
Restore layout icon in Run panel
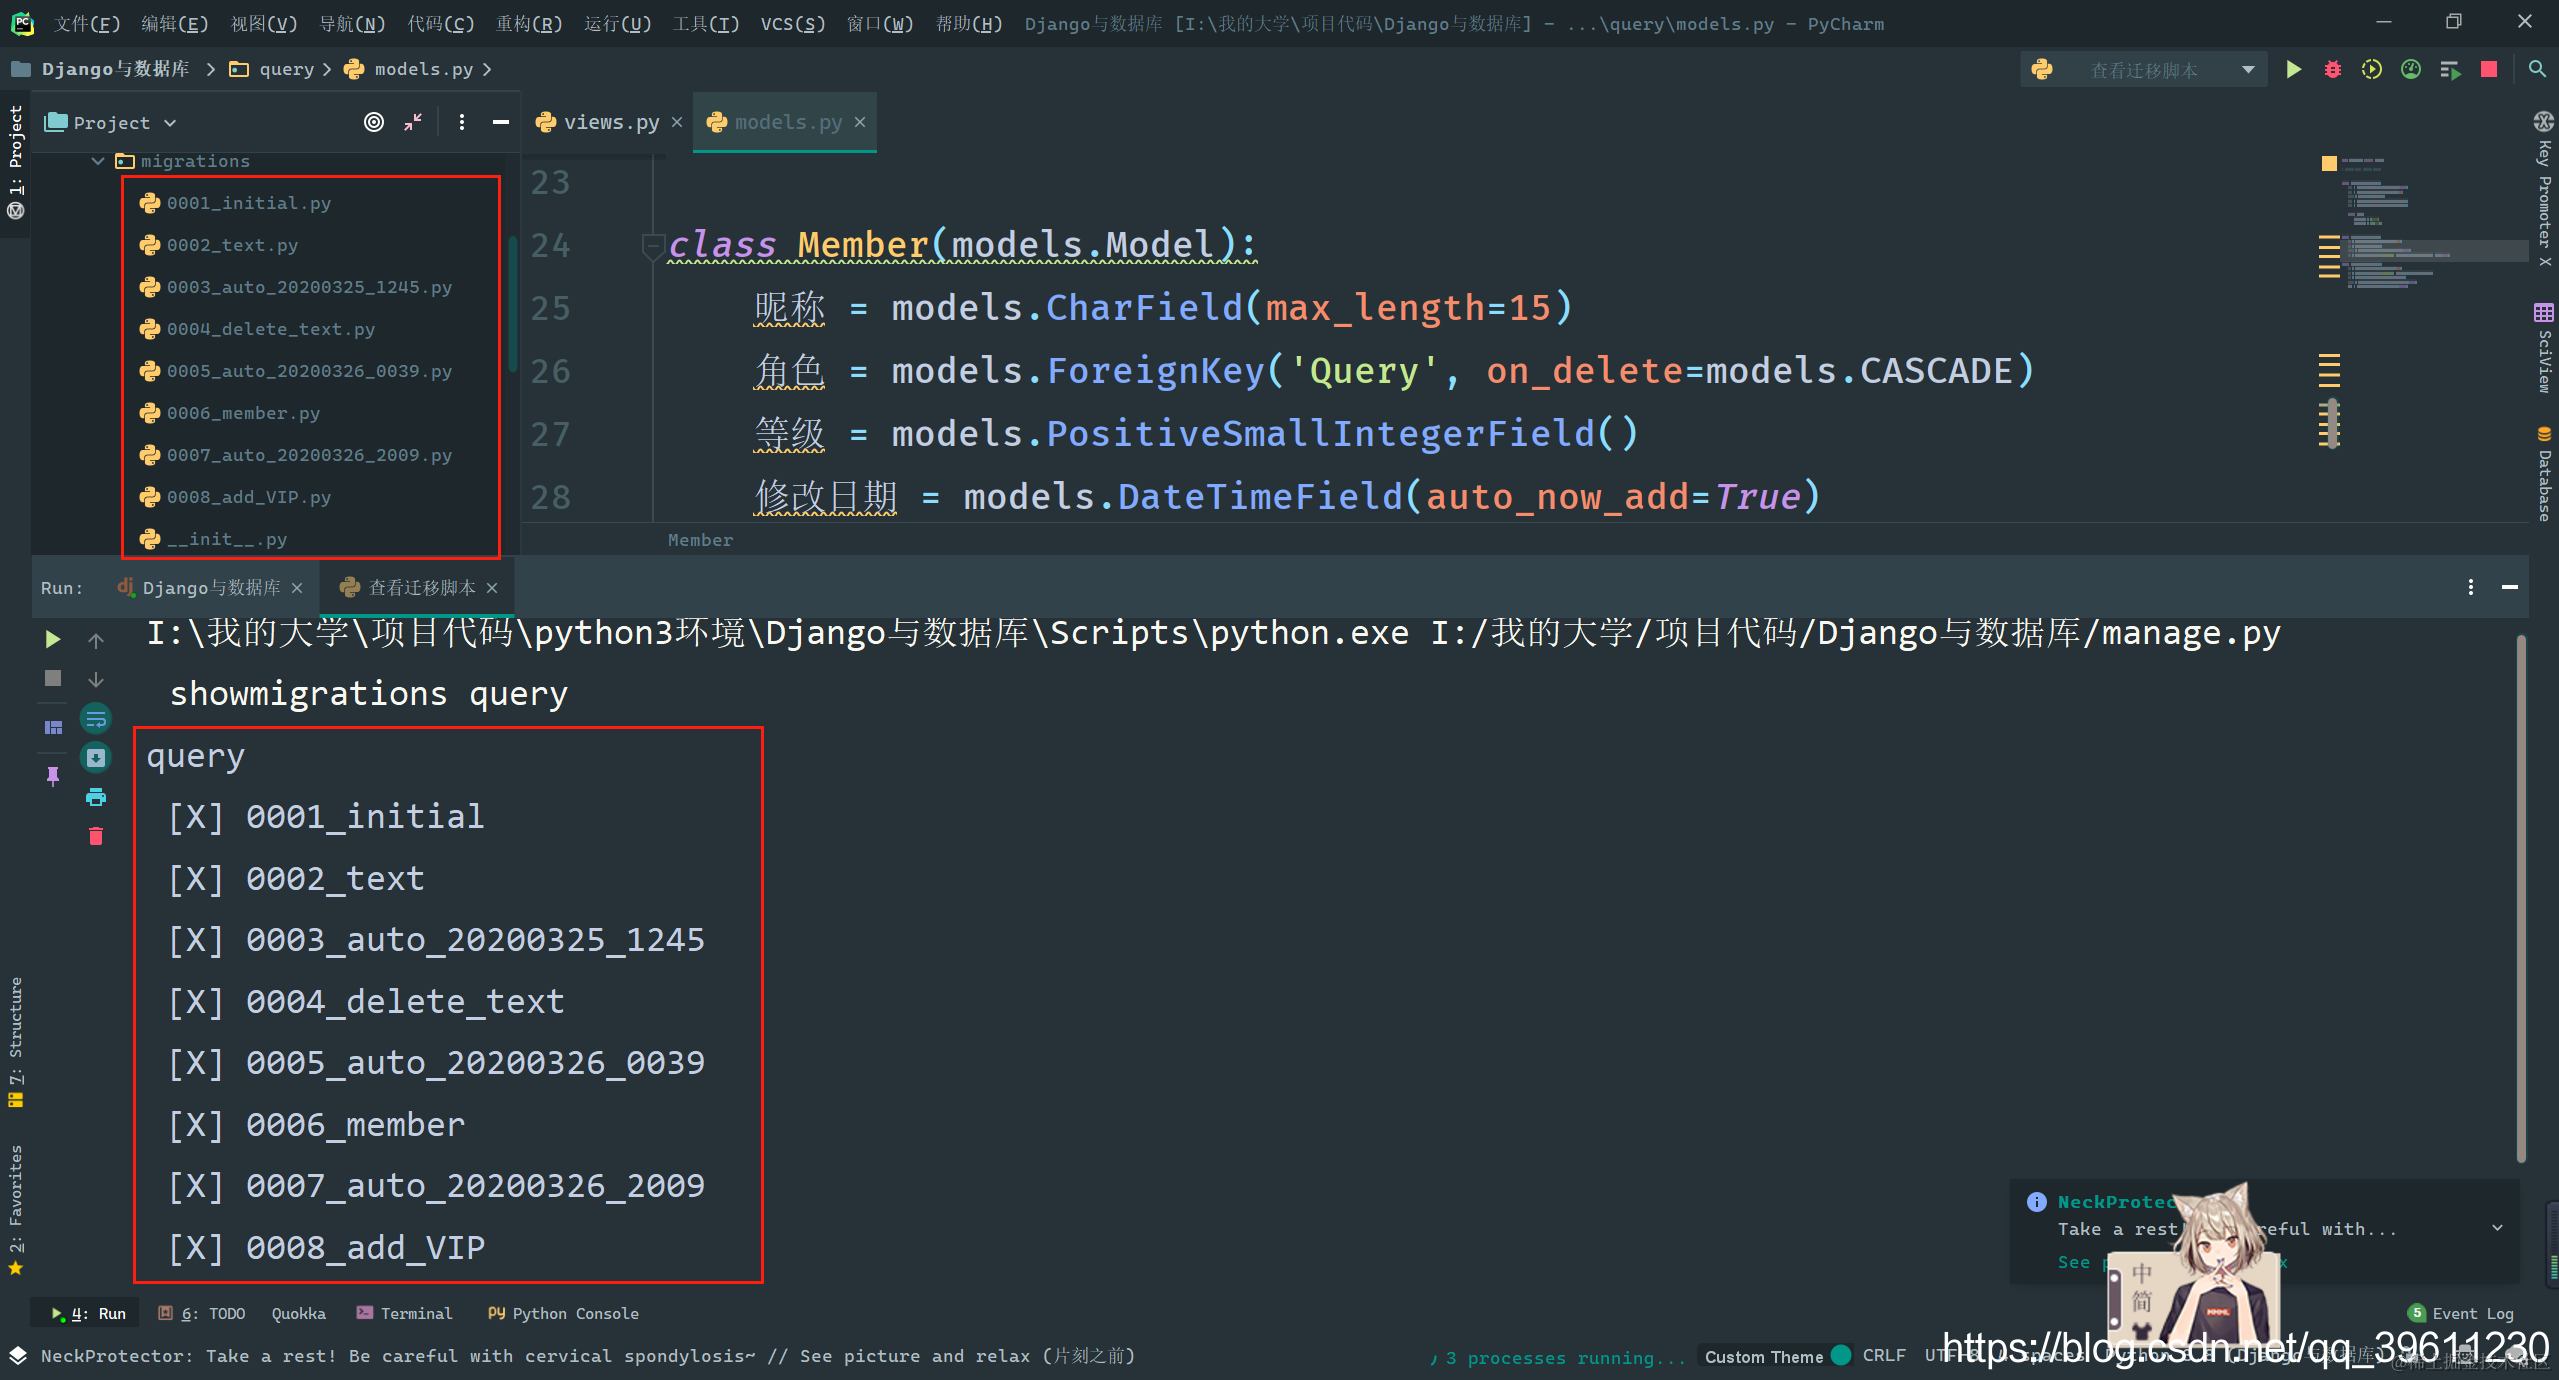click(53, 727)
